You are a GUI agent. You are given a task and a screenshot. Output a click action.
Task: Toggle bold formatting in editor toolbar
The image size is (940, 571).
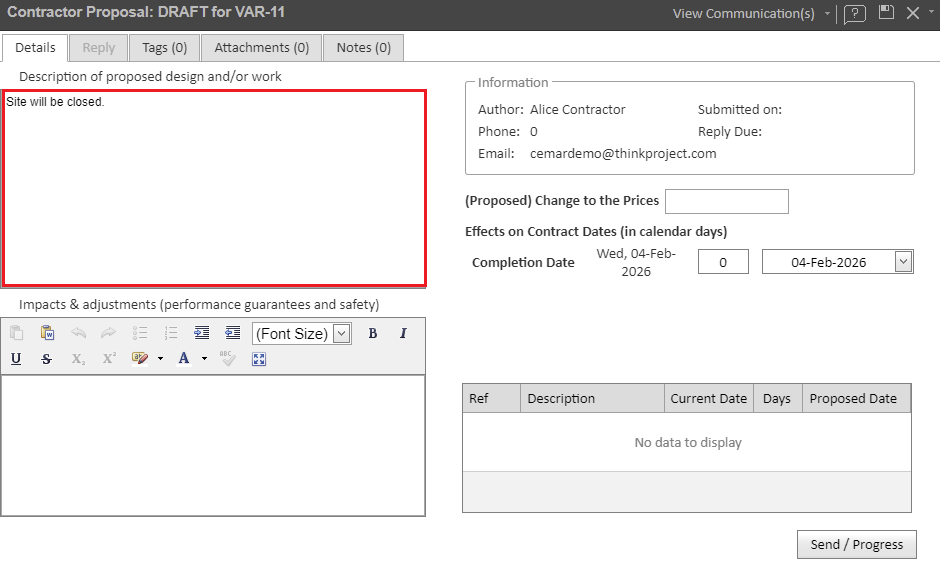click(373, 334)
